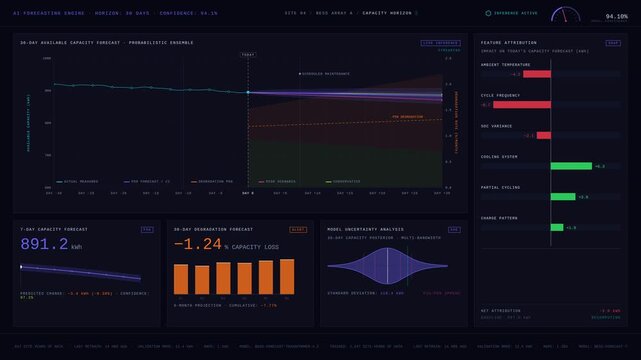Click the Alert badge on degradation forecast

298,230
